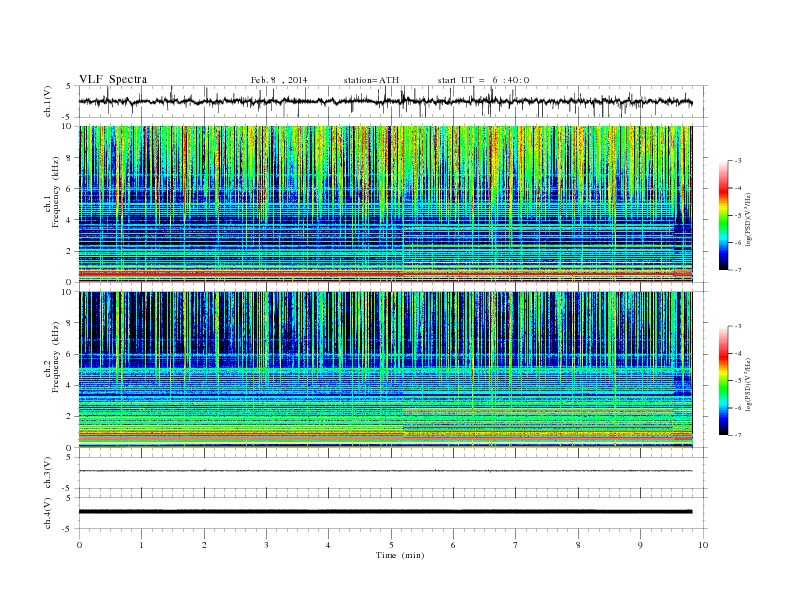Click '-5' on the ch.1 color bar scale

click(738, 216)
